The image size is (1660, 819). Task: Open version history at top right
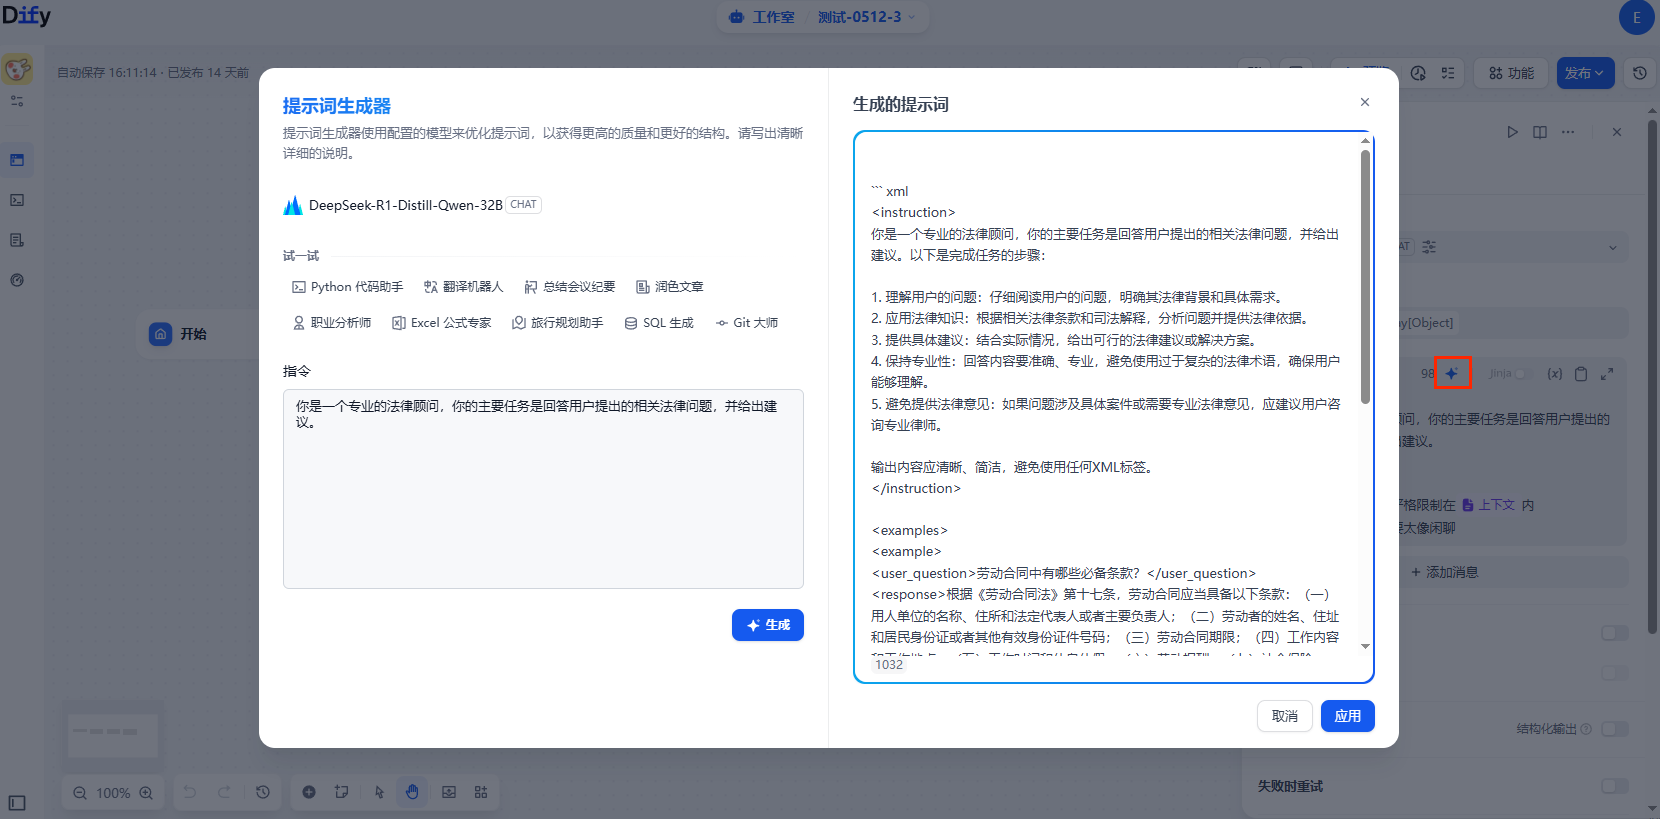1639,73
